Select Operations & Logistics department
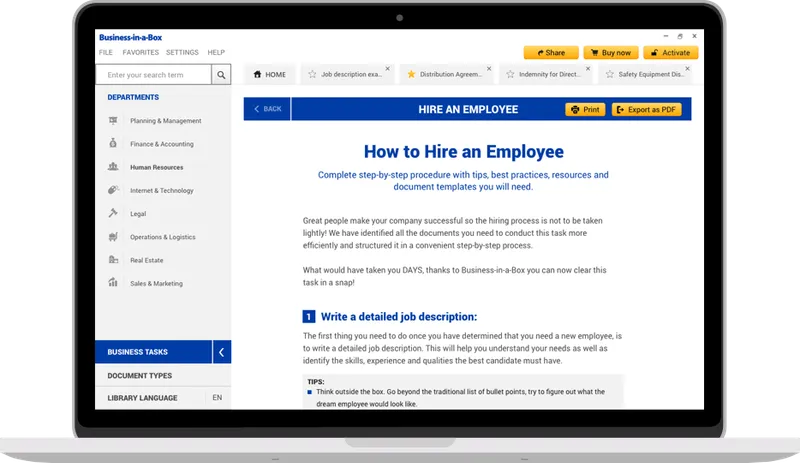Screen dimensions: 800x463 point(163,237)
